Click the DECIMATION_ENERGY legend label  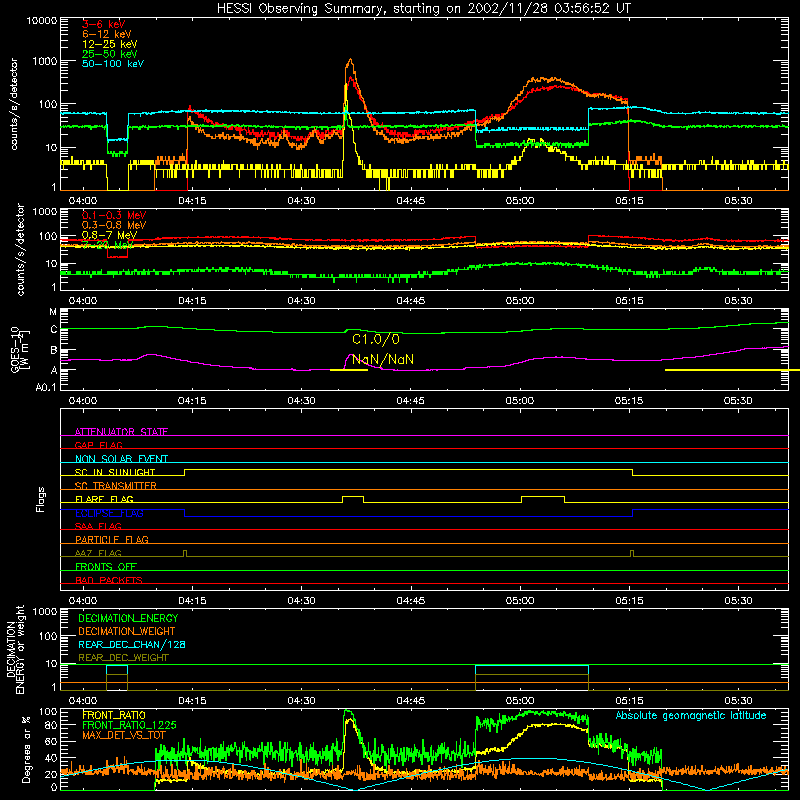coord(128,618)
